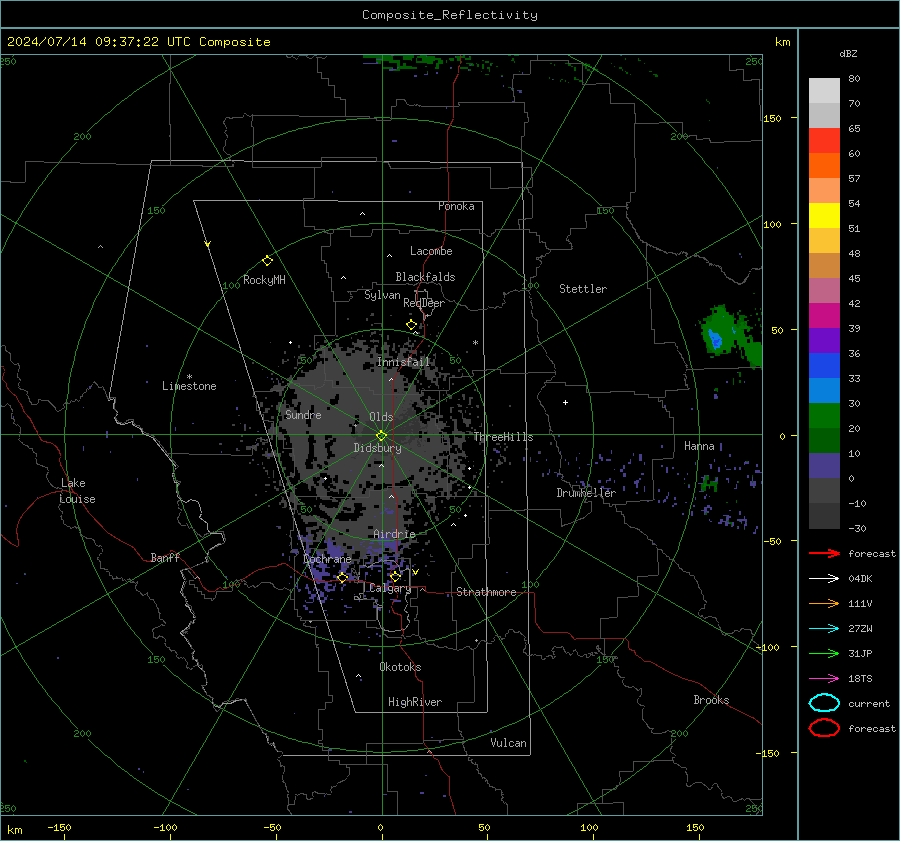900x841 pixels.
Task: Click the Ponoka label
Action: click(x=456, y=206)
